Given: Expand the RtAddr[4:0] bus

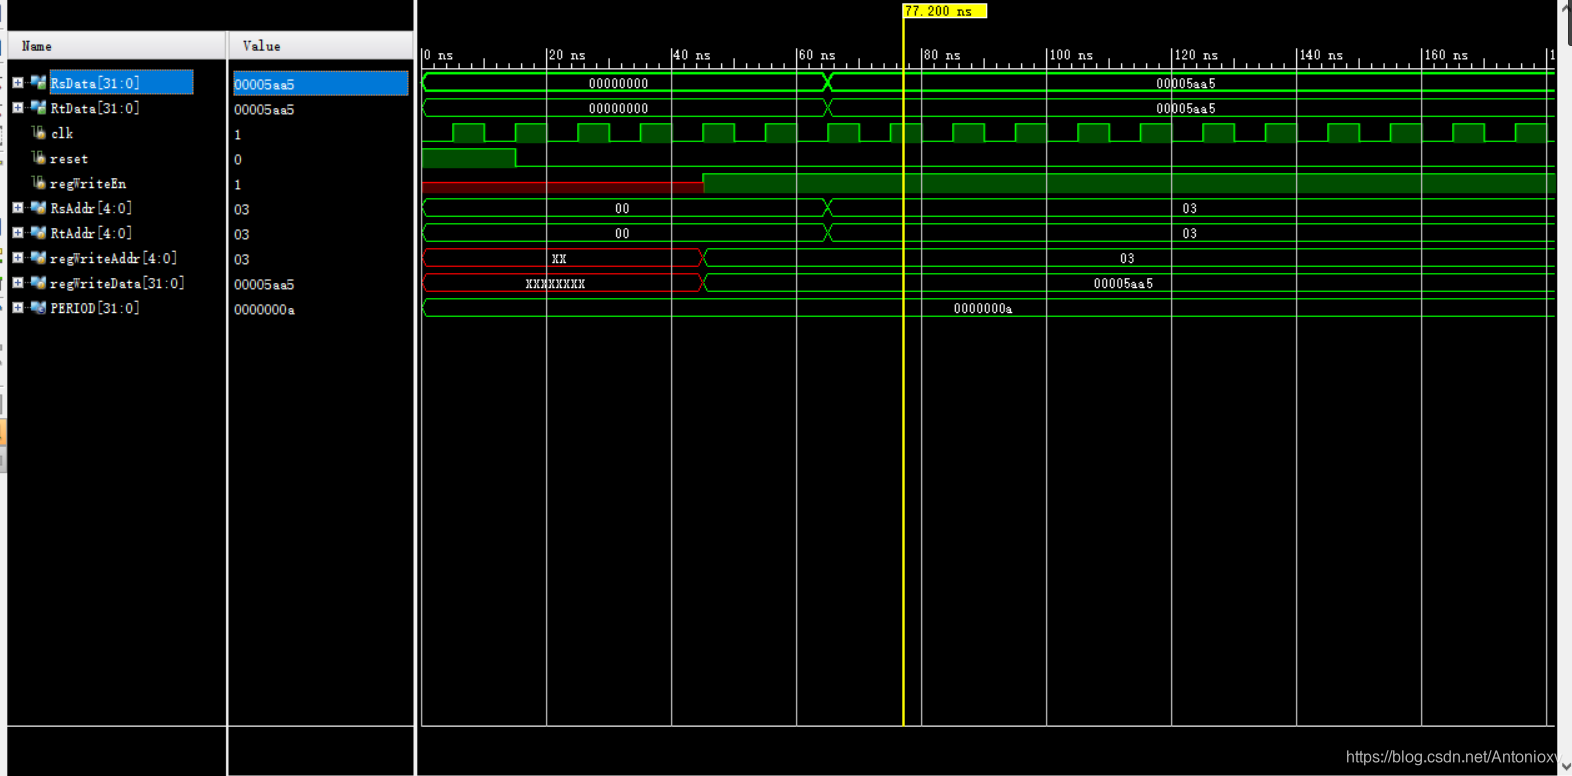Looking at the screenshot, I should pyautogui.click(x=18, y=233).
